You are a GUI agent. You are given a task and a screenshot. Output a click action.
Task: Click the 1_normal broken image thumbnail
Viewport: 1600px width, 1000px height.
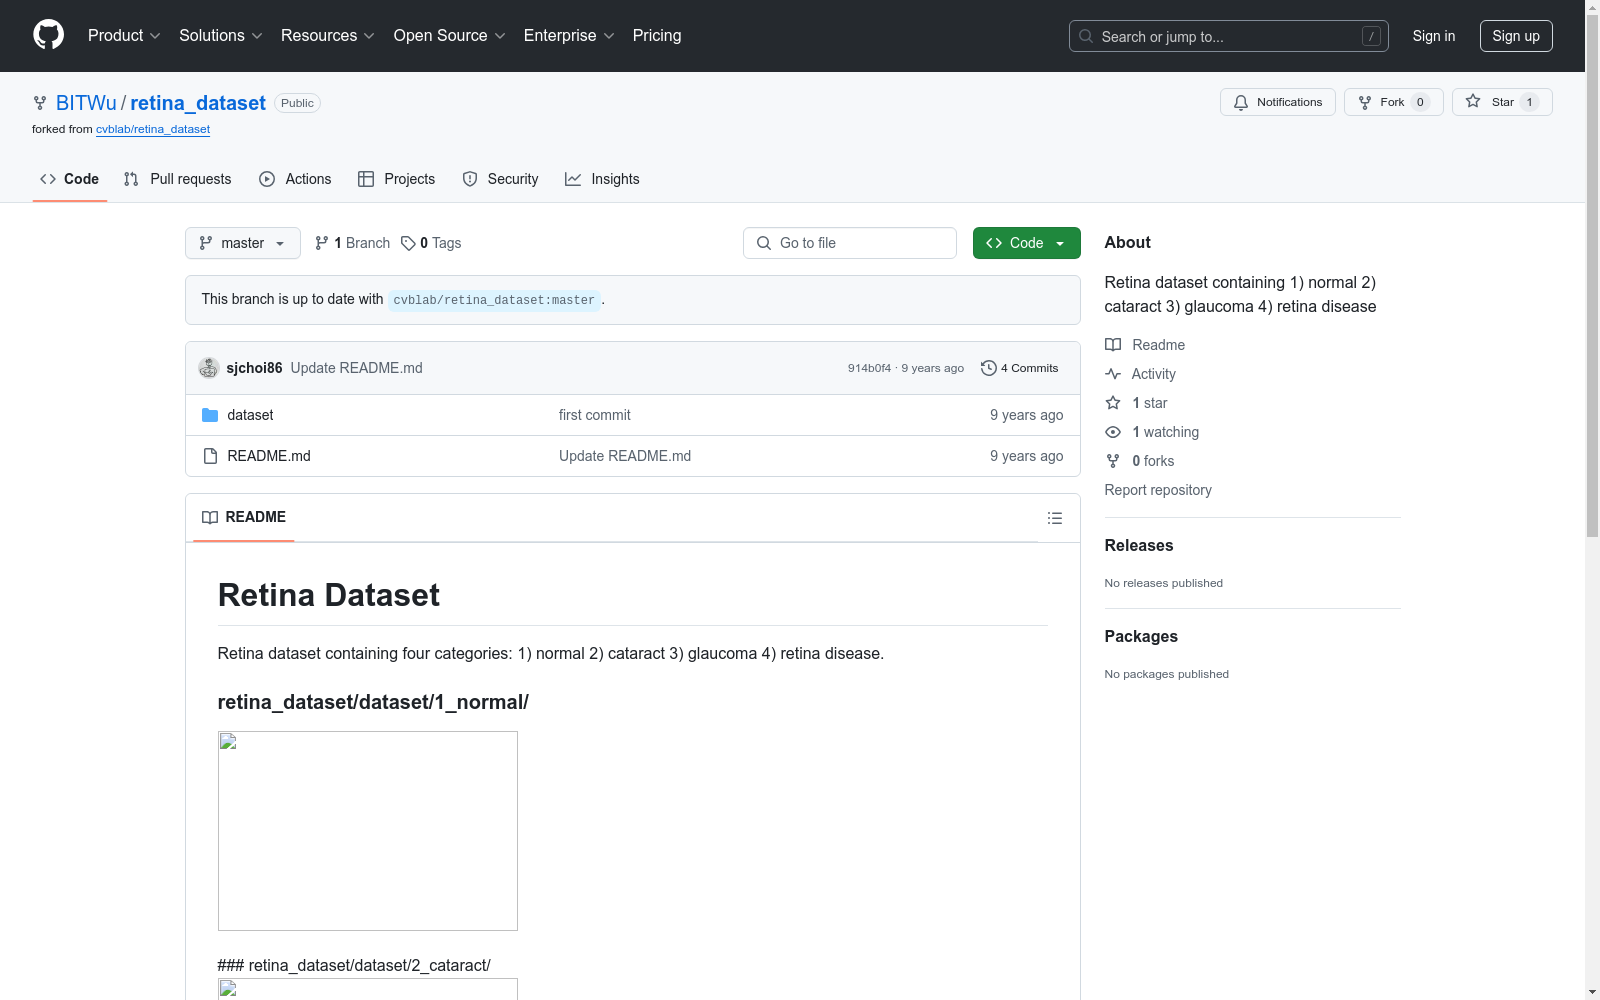pos(368,831)
